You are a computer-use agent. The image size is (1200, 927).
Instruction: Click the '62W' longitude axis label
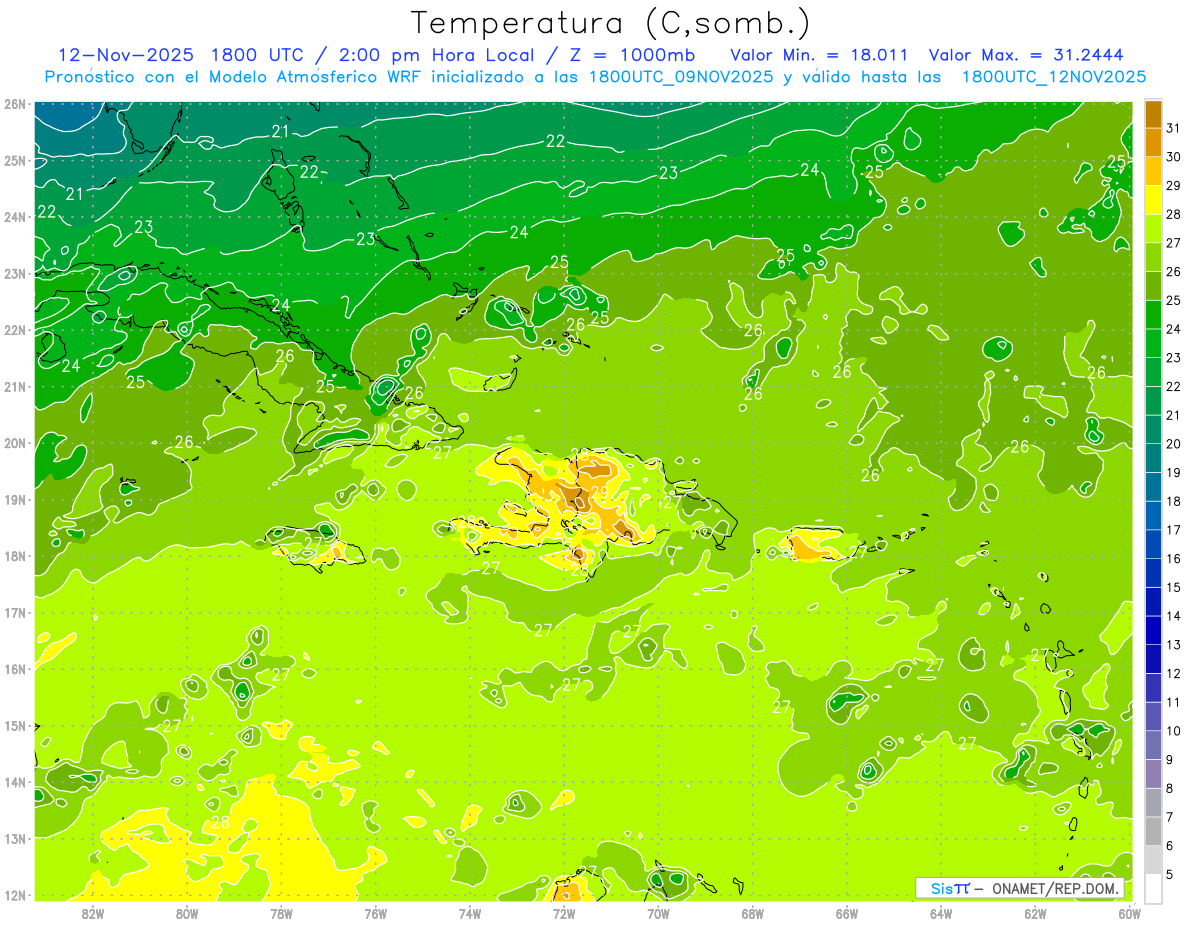click(x=1035, y=913)
